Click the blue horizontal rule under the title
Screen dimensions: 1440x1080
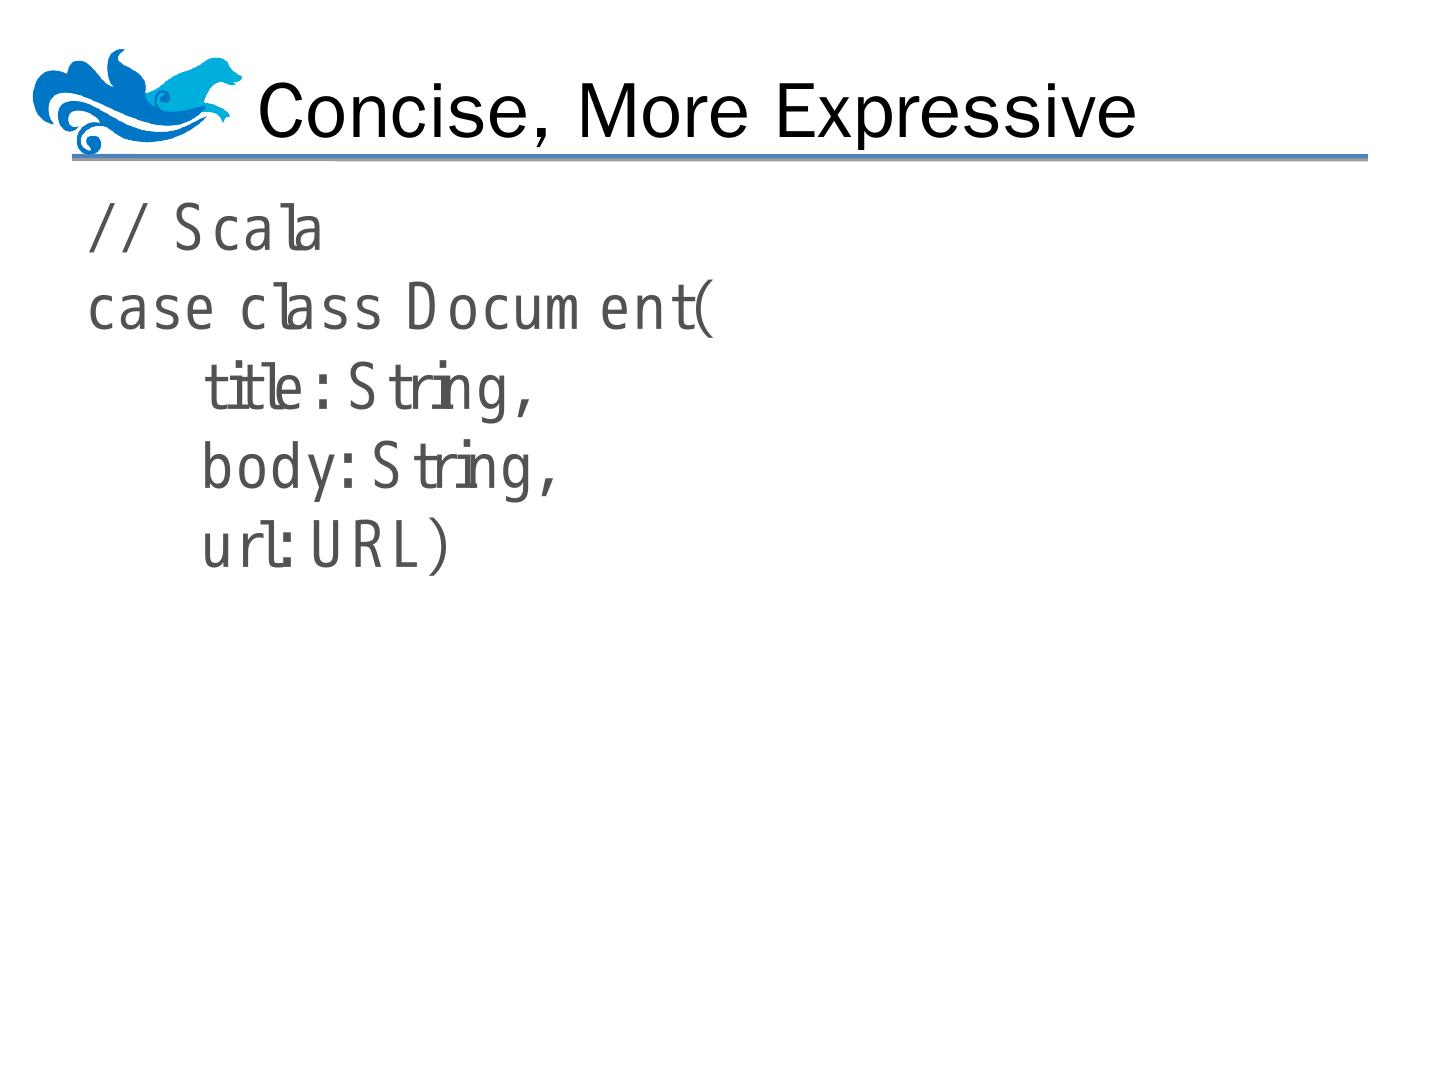720,158
